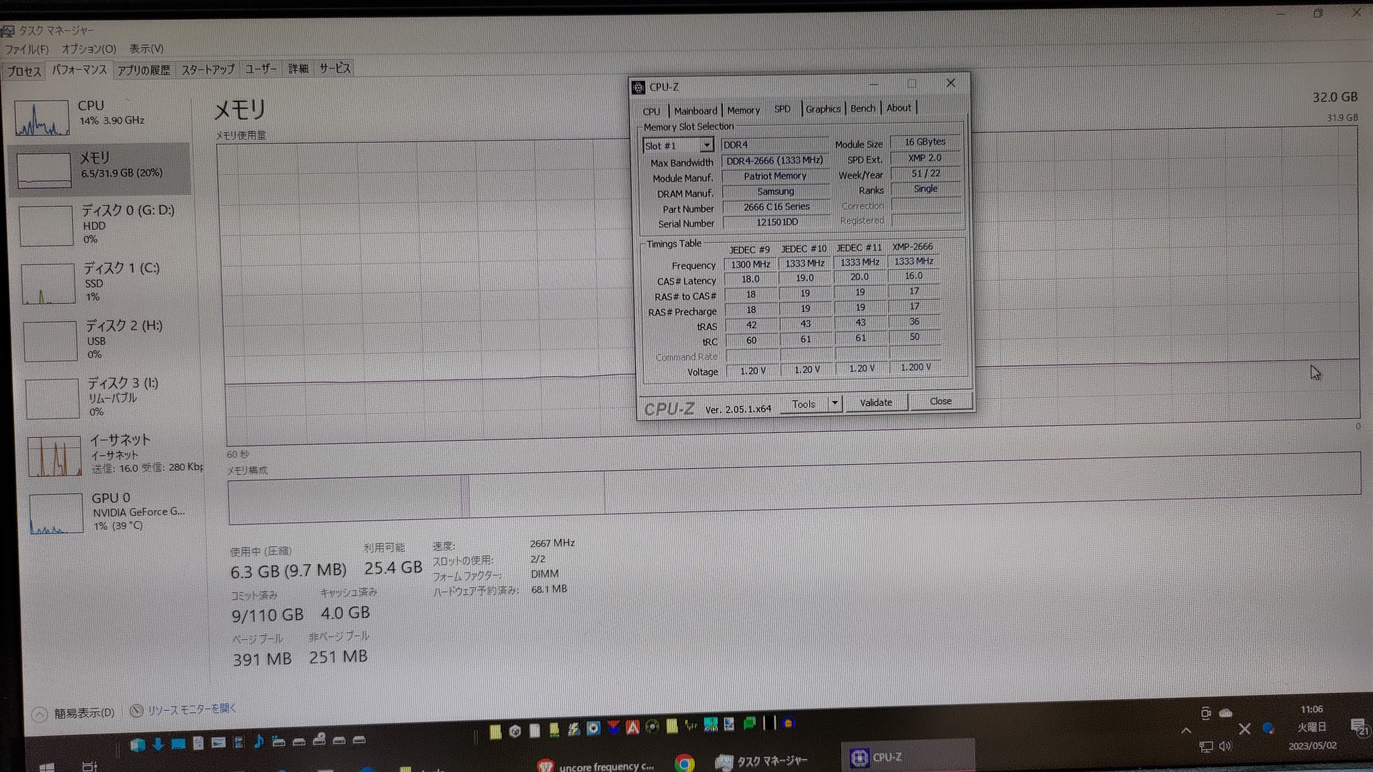Click the 1300 MHz JEDEC #9 frequency cell
Viewport: 1373px width, 772px height.
750,265
